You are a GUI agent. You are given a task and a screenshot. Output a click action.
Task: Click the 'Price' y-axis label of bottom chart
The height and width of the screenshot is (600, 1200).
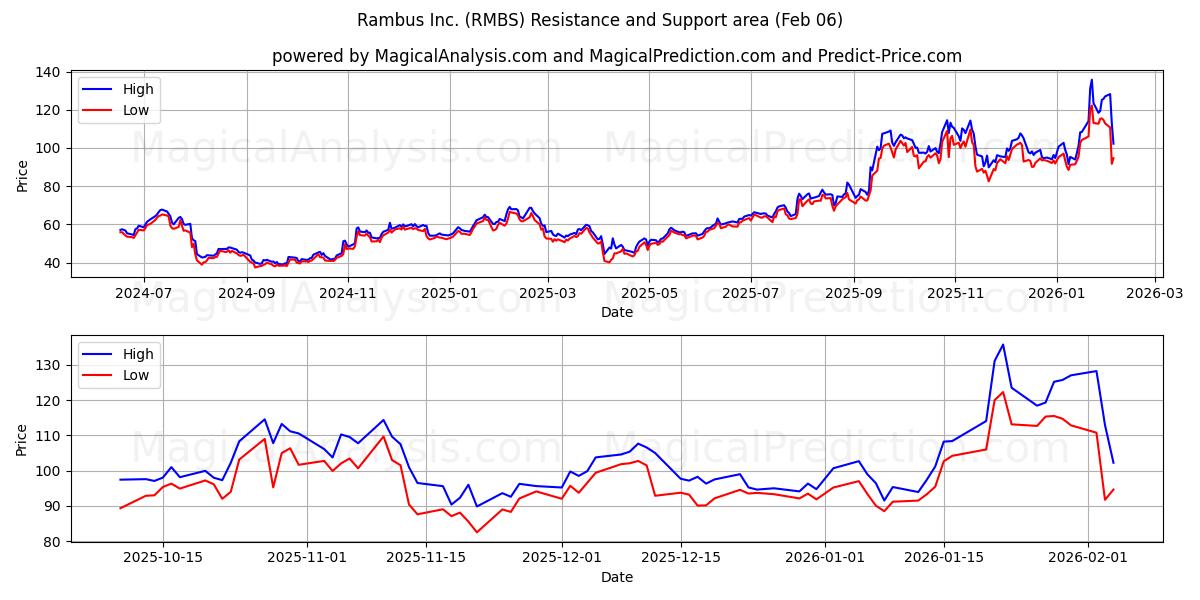tap(23, 439)
